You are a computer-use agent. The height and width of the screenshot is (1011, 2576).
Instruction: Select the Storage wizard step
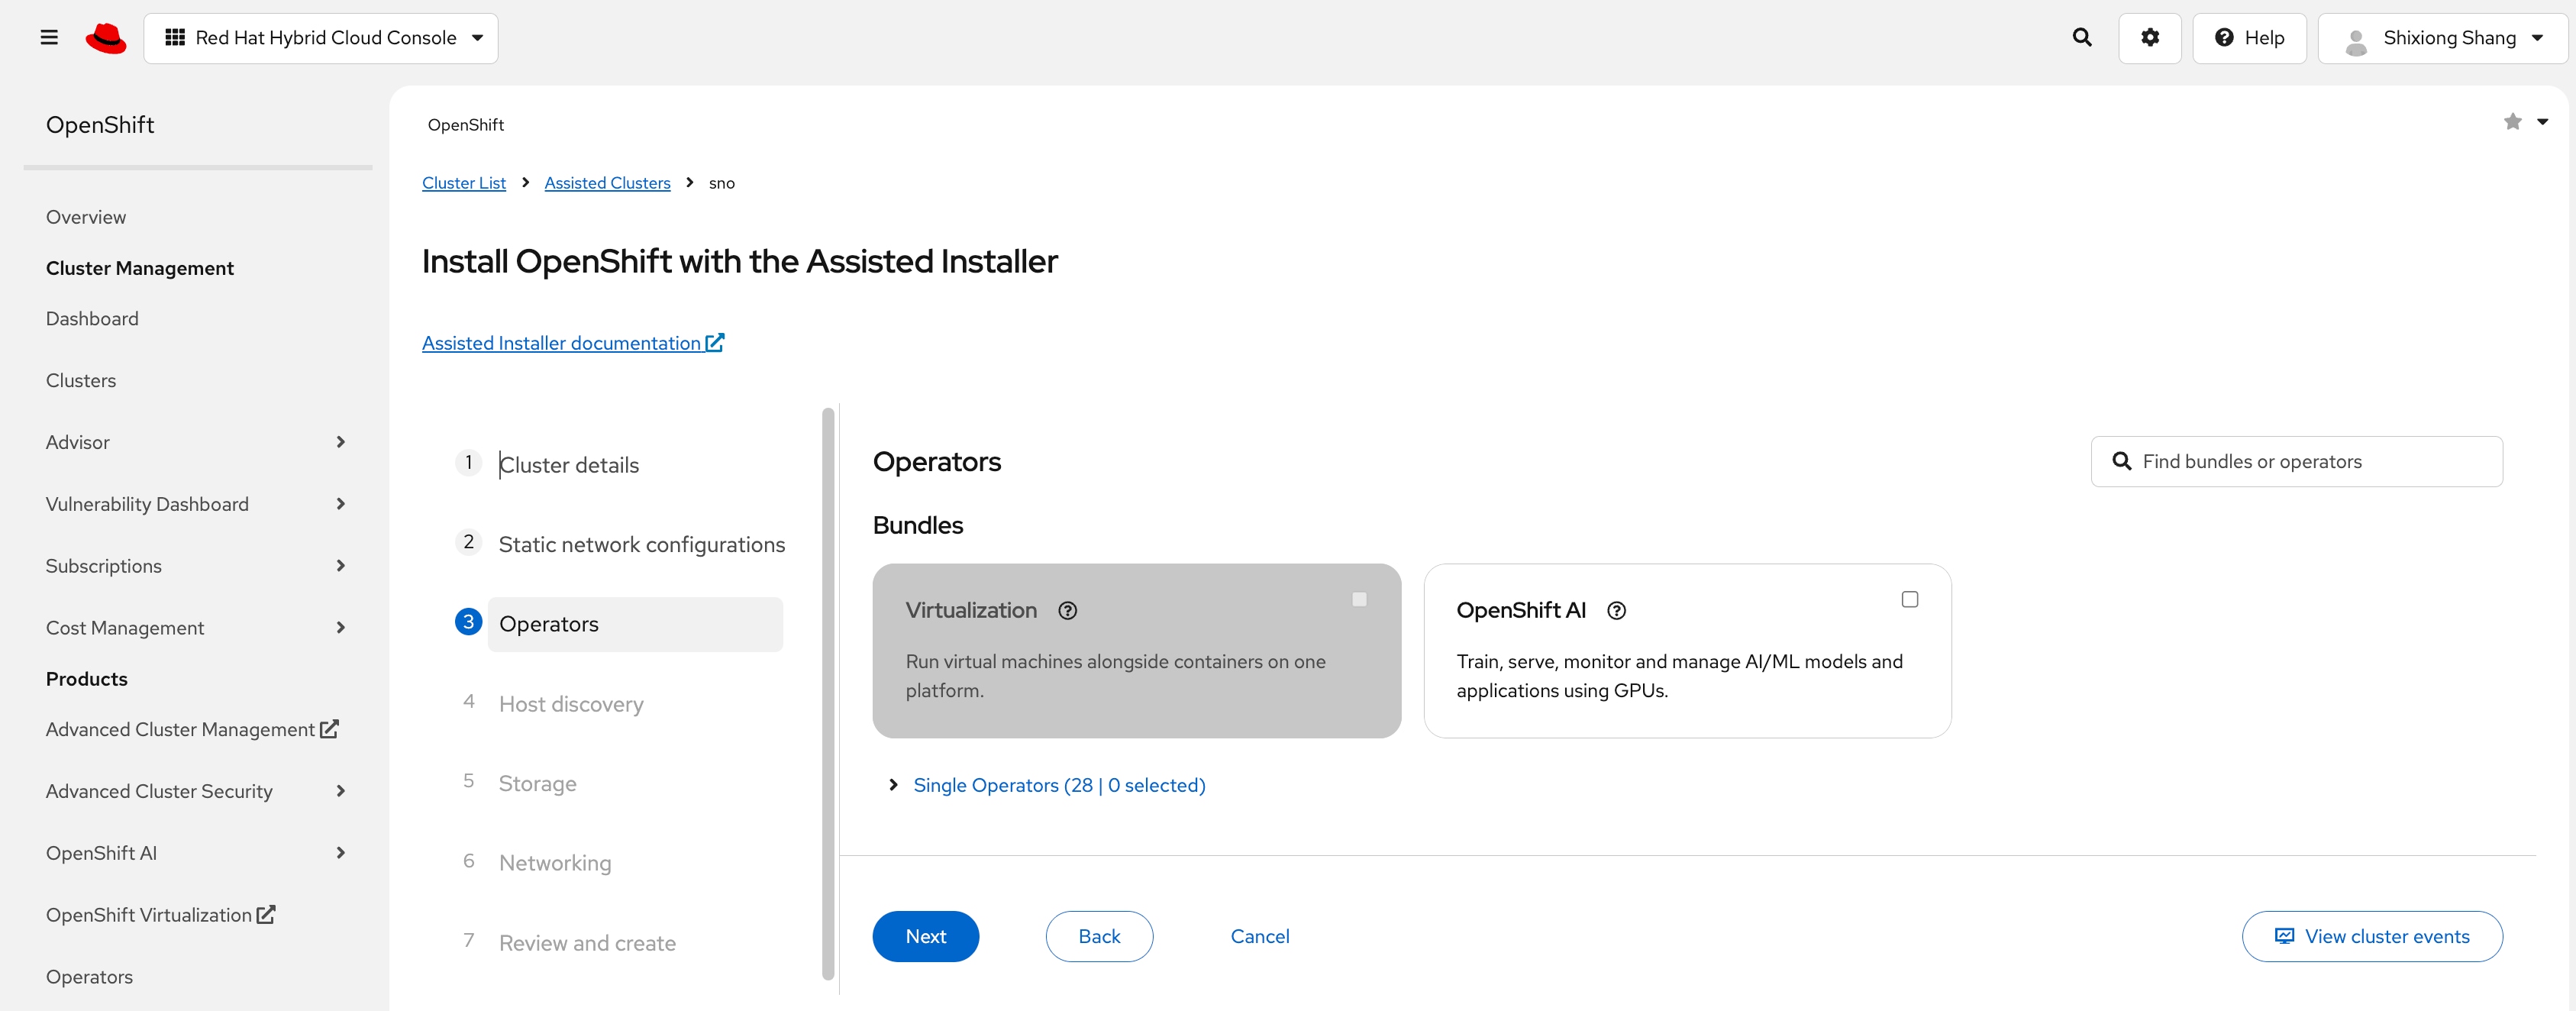click(537, 783)
